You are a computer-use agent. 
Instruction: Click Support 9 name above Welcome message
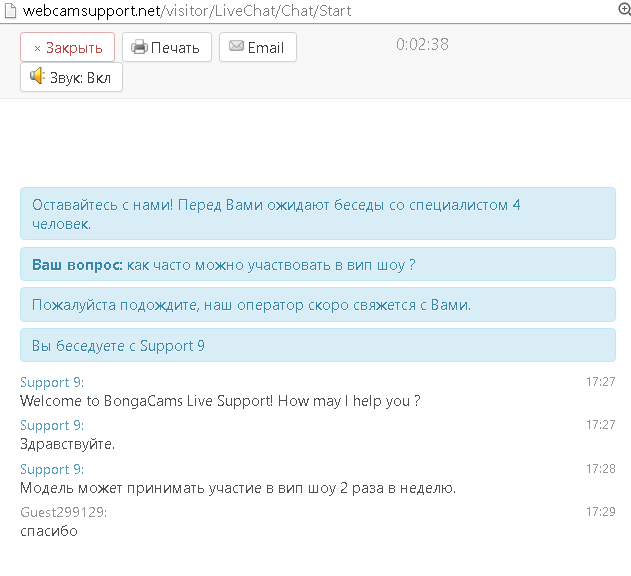52,382
